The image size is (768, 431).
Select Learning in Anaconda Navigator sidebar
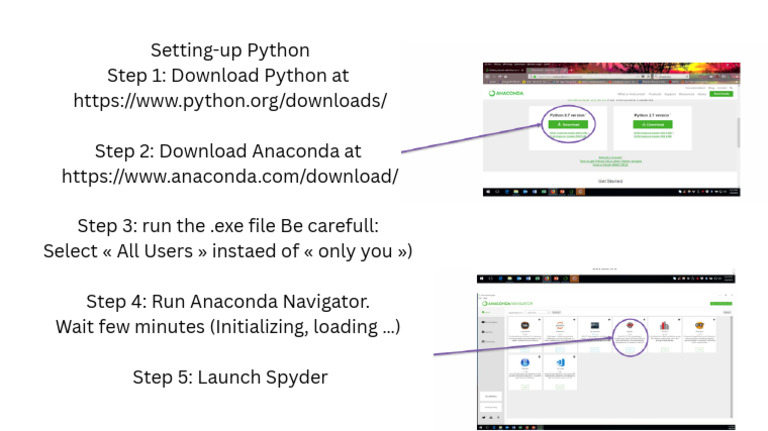click(487, 332)
